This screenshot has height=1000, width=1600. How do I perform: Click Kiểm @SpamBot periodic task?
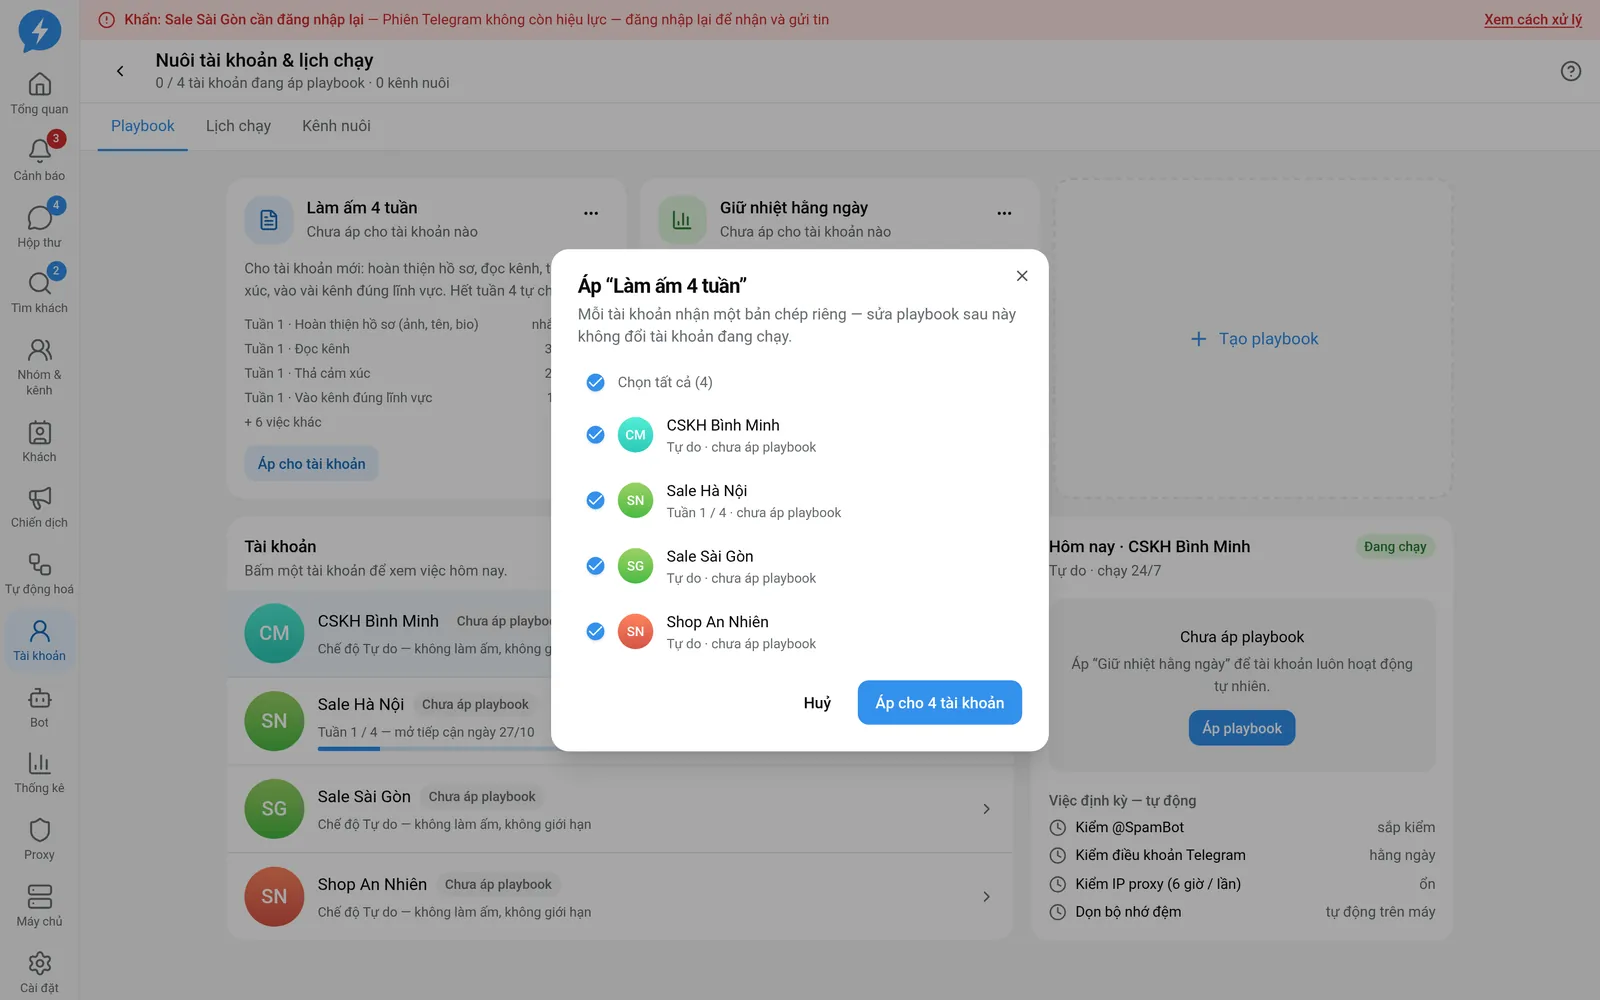click(x=1242, y=827)
